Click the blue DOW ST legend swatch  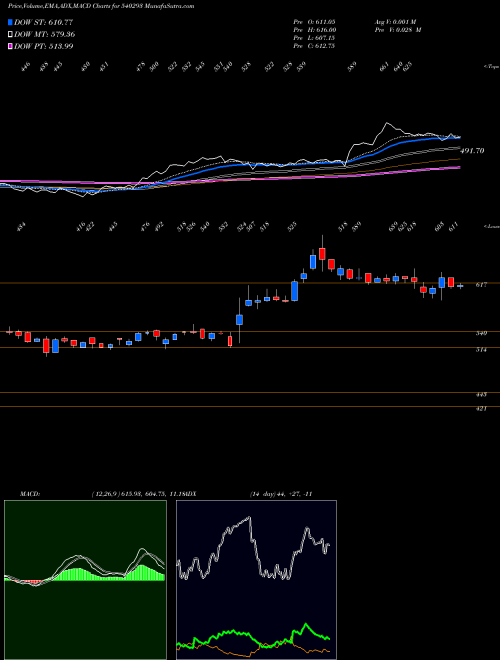[10, 22]
